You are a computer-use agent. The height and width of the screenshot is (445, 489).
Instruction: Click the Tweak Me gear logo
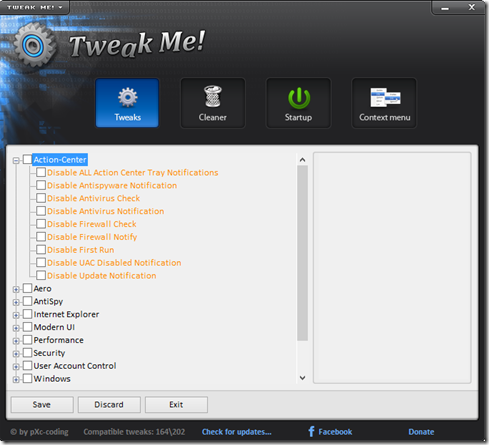point(33,46)
